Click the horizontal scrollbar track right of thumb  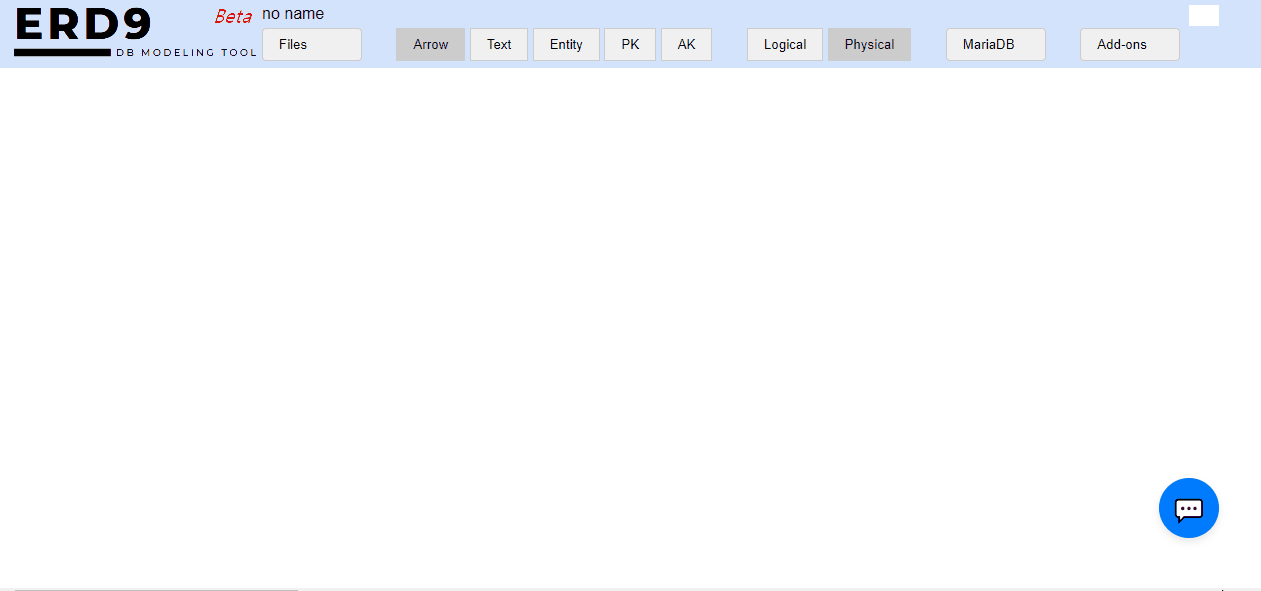point(750,589)
